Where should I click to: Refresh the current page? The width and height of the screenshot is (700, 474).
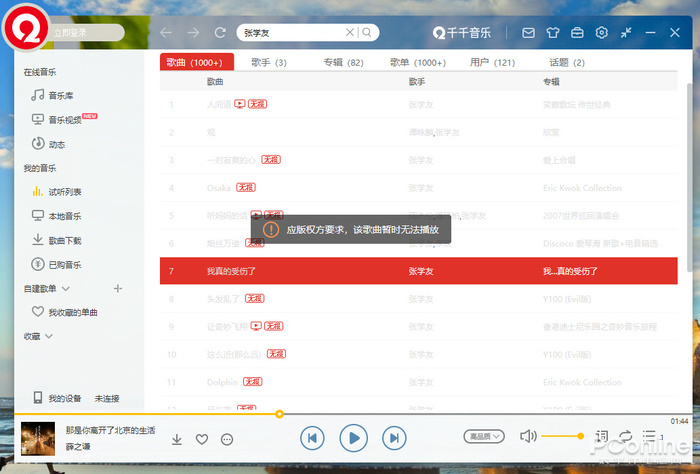pyautogui.click(x=220, y=33)
